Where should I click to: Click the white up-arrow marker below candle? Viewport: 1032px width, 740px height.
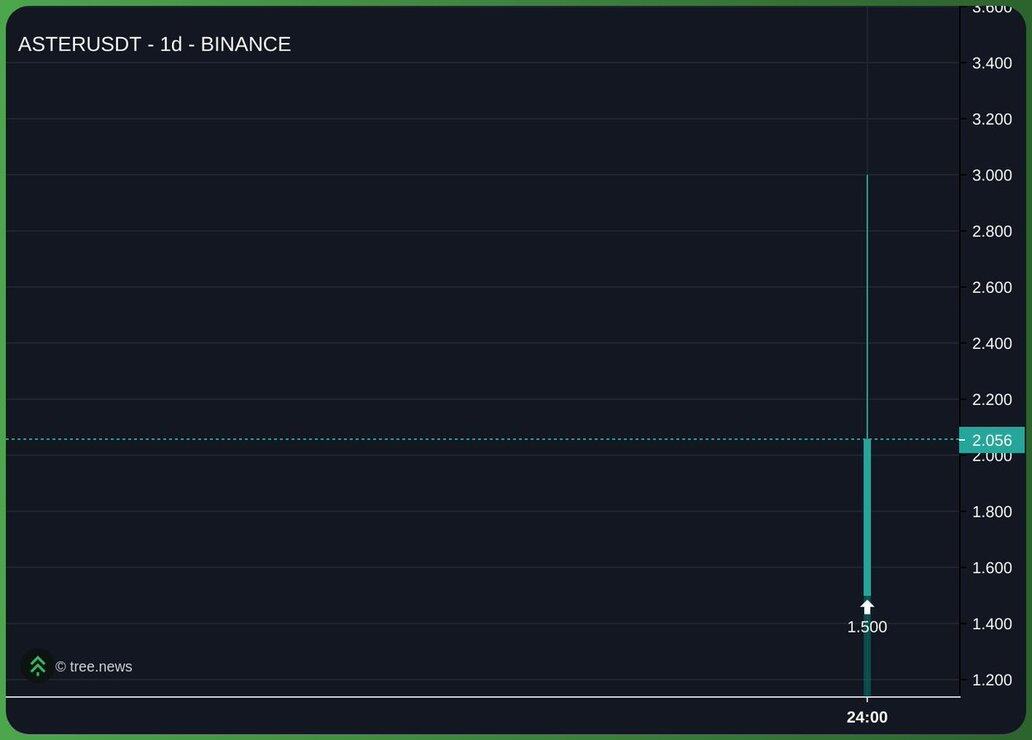pyautogui.click(x=867, y=607)
